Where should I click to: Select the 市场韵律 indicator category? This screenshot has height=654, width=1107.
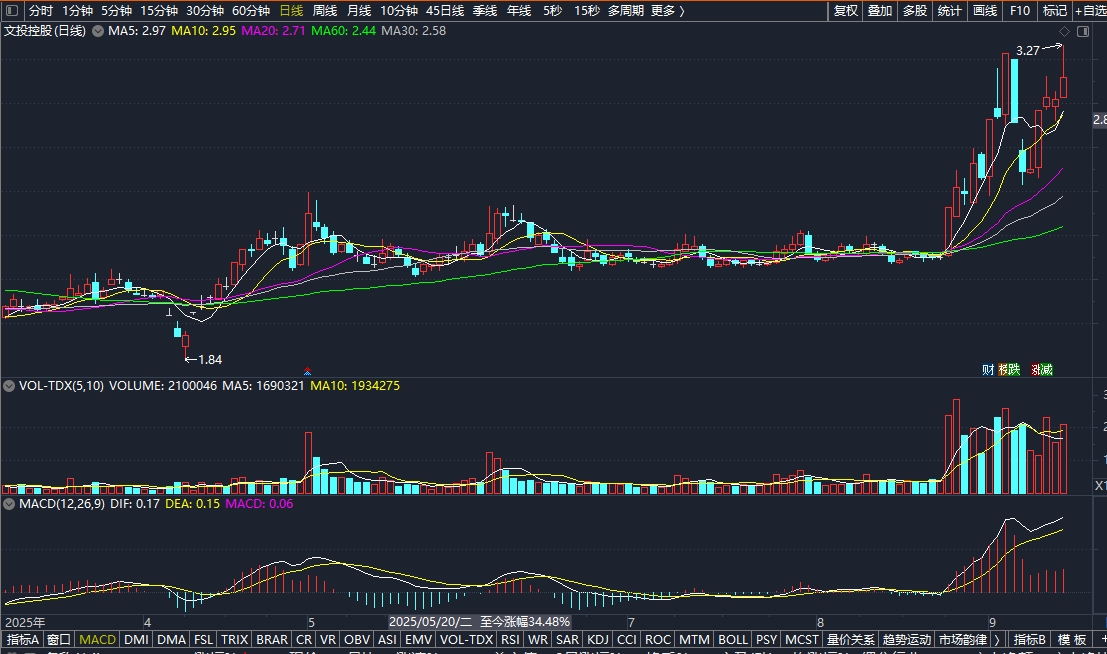click(963, 639)
